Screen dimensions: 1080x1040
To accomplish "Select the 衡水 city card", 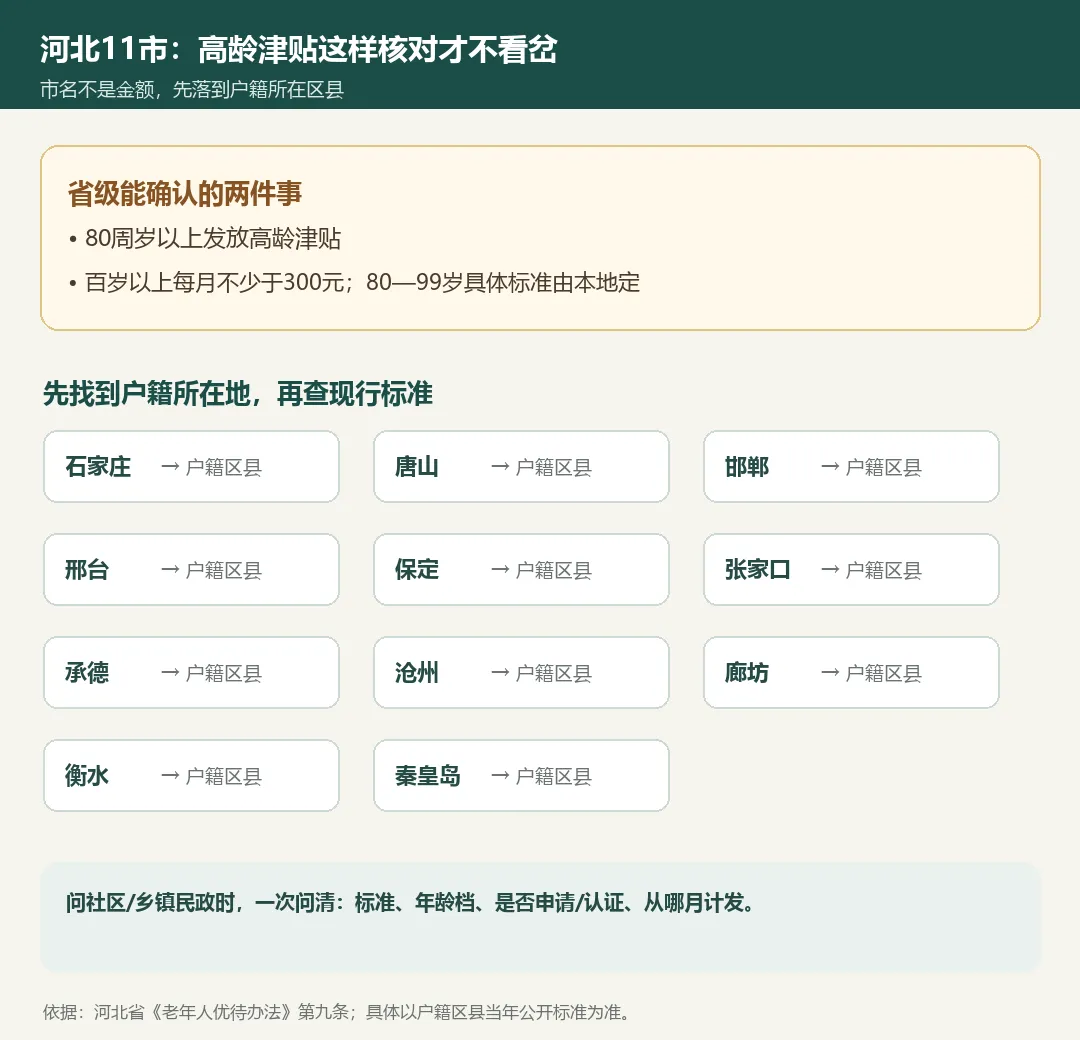I will [191, 776].
